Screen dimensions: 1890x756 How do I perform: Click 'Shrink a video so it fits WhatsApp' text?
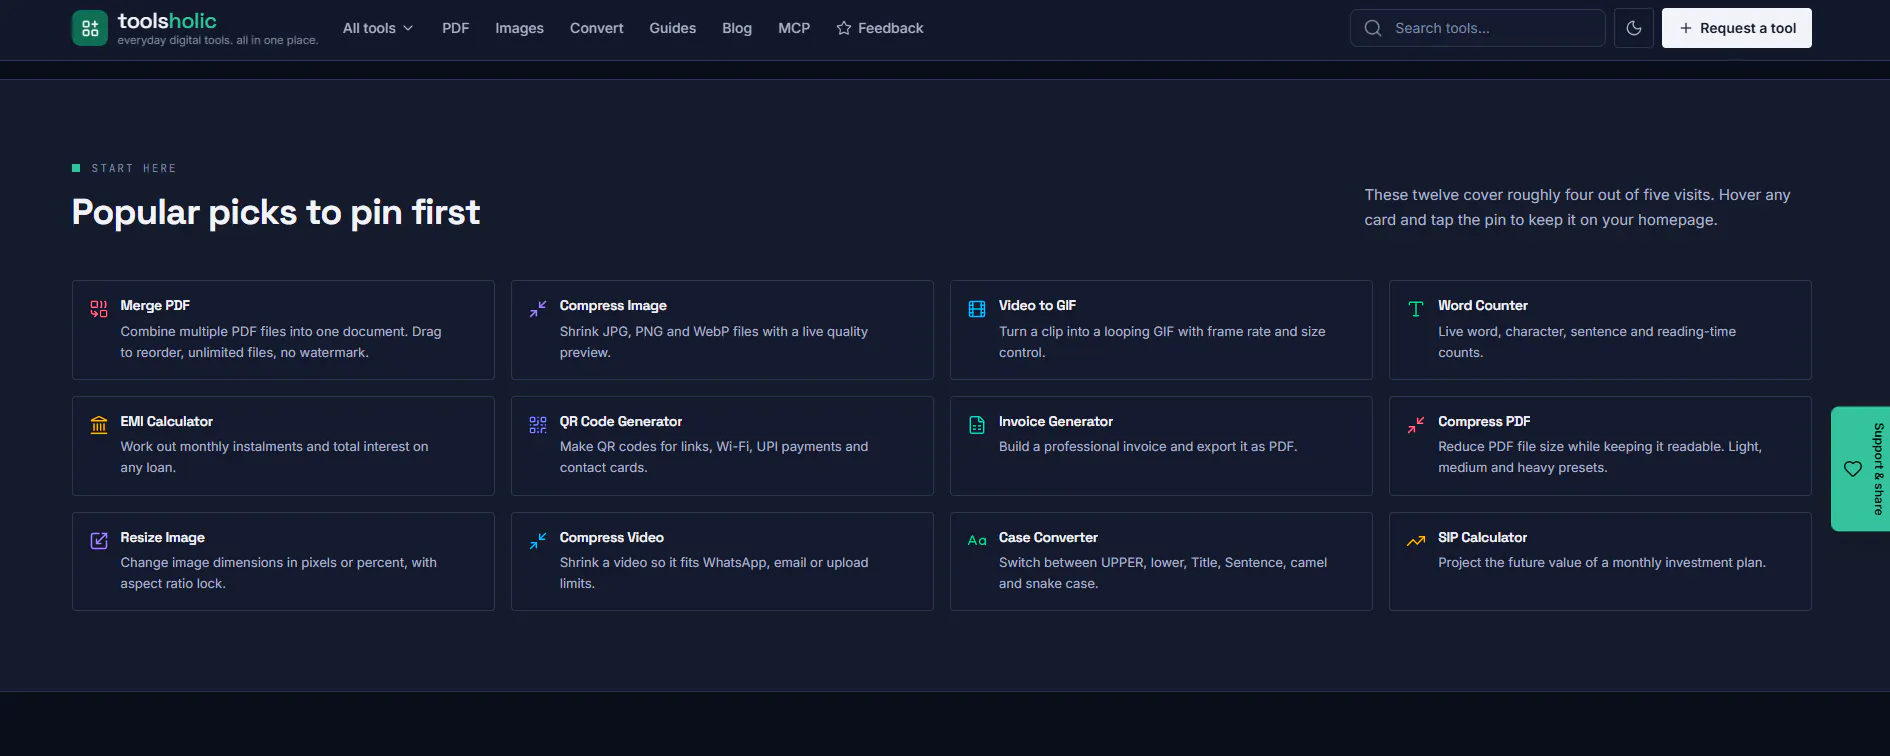click(x=714, y=573)
